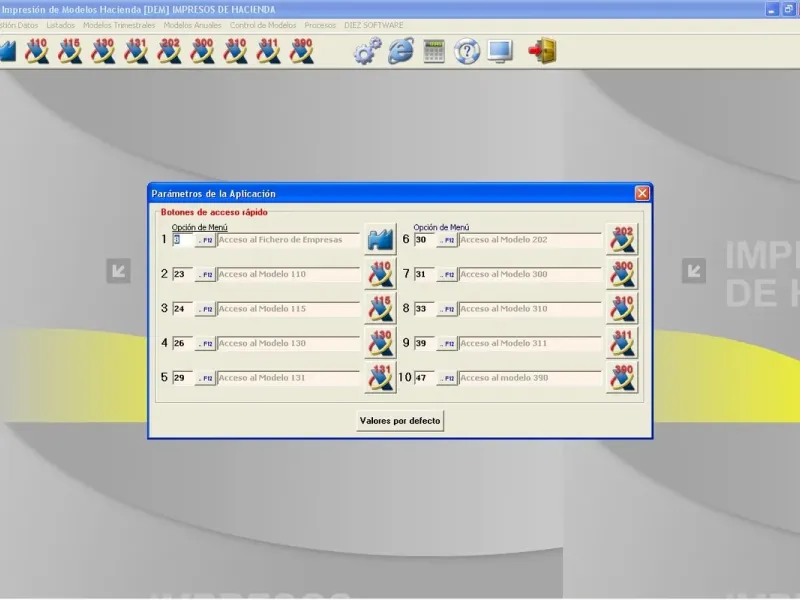The height and width of the screenshot is (600, 800).
Task: Open F12 lookup for quick button 6
Action: click(x=447, y=240)
